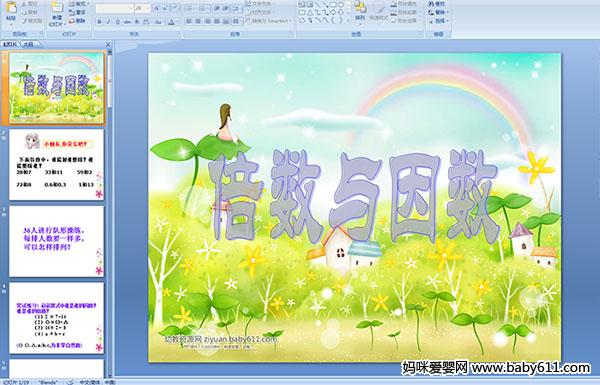The width and height of the screenshot is (600, 385).
Task: Switch to the Slides pane tab
Action: click(x=10, y=44)
